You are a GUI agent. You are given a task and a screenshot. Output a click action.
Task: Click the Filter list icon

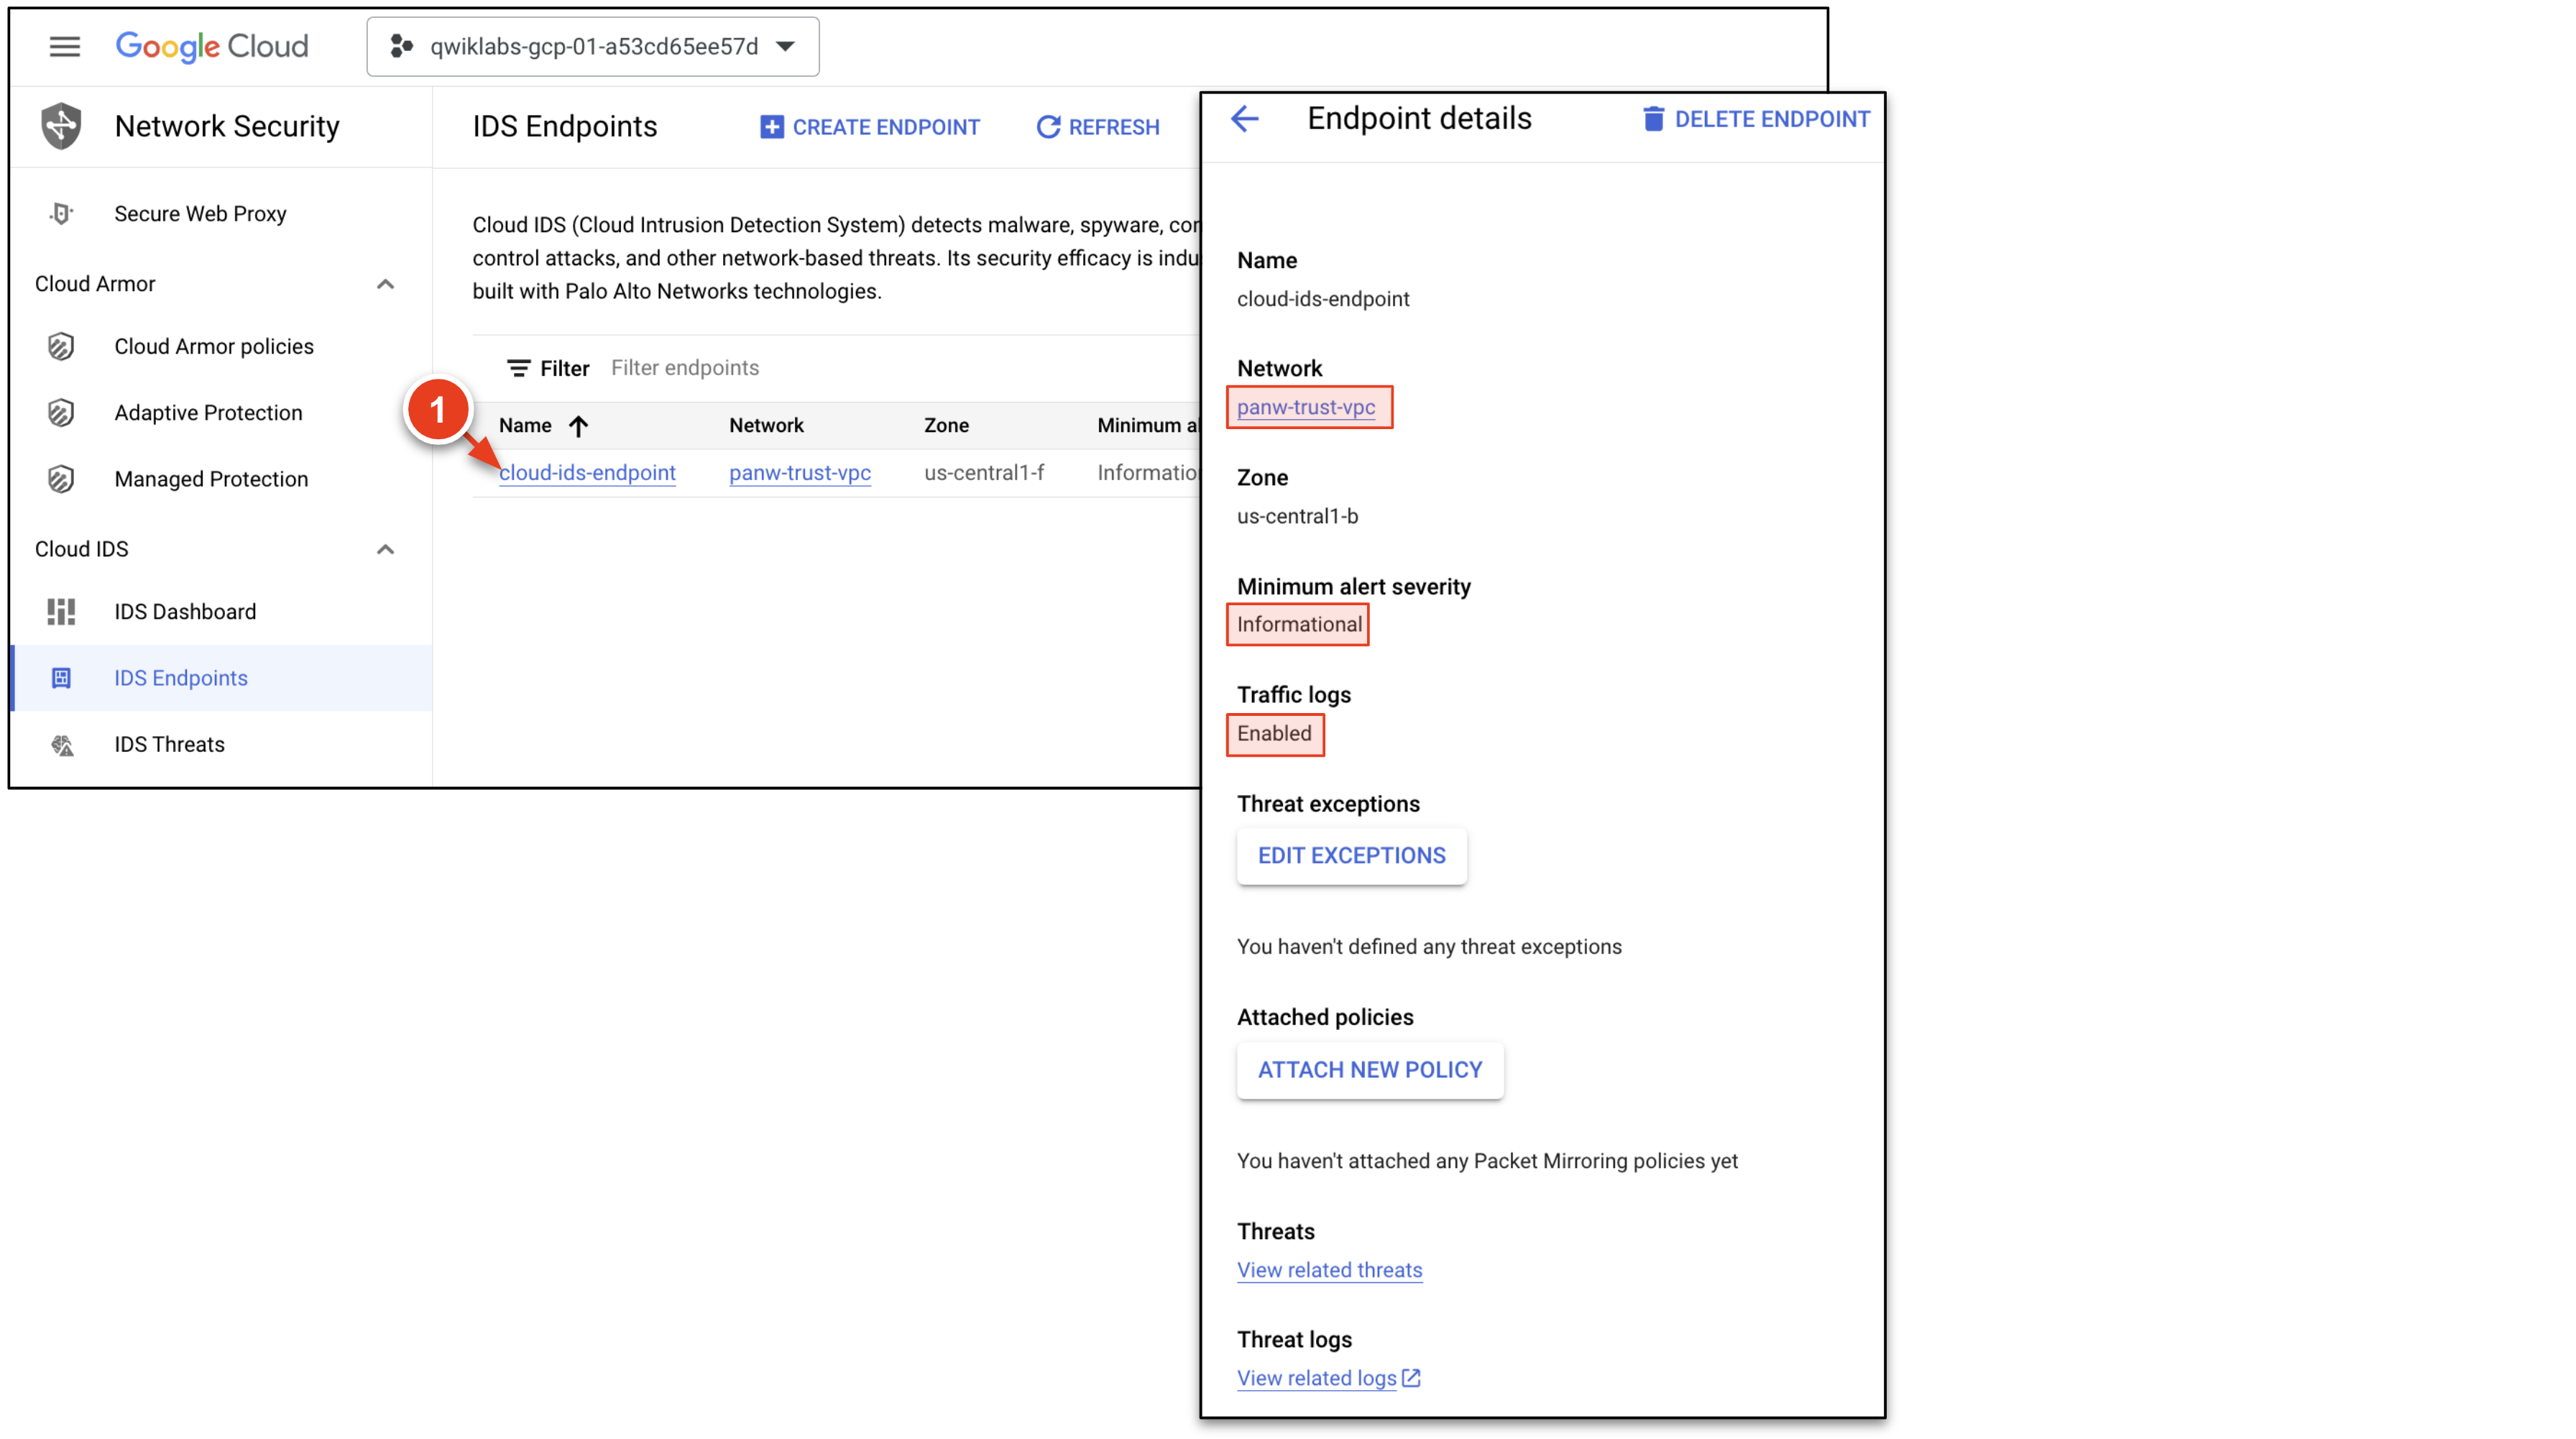[x=518, y=368]
